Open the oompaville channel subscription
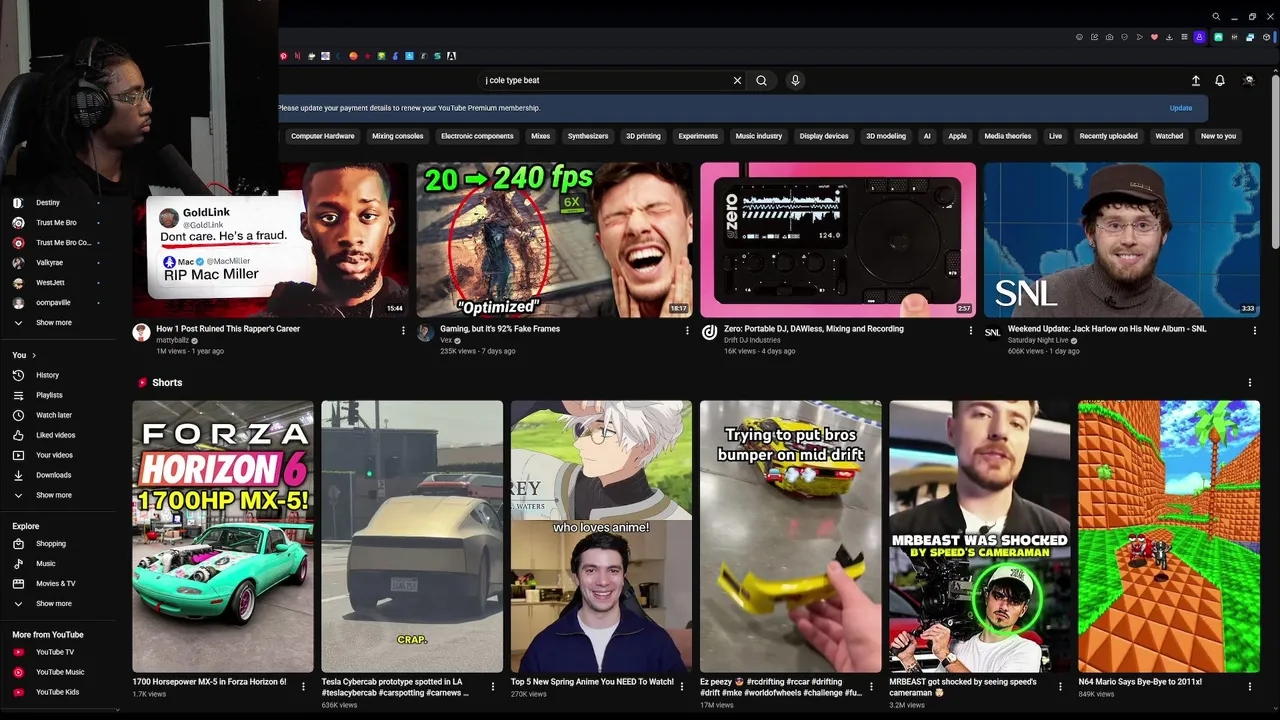Viewport: 1280px width, 720px height. pos(53,303)
